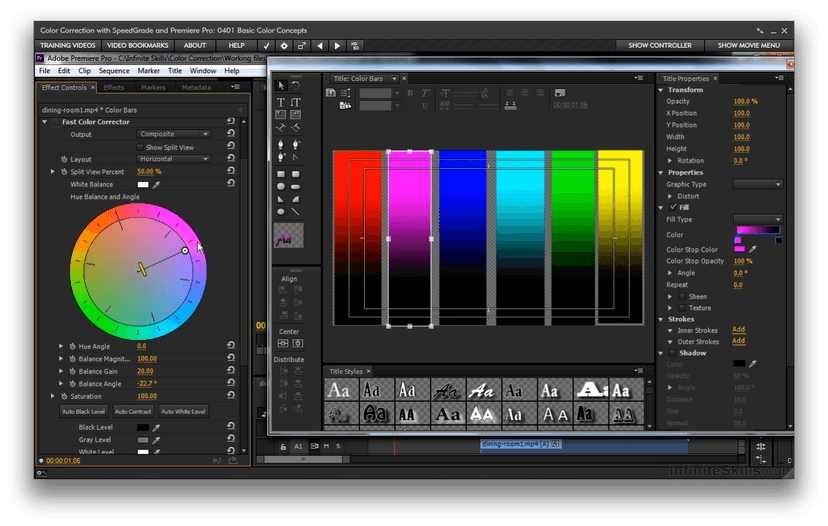
Task: Toggle the Fast Color Corrector effect
Action: (x=55, y=122)
